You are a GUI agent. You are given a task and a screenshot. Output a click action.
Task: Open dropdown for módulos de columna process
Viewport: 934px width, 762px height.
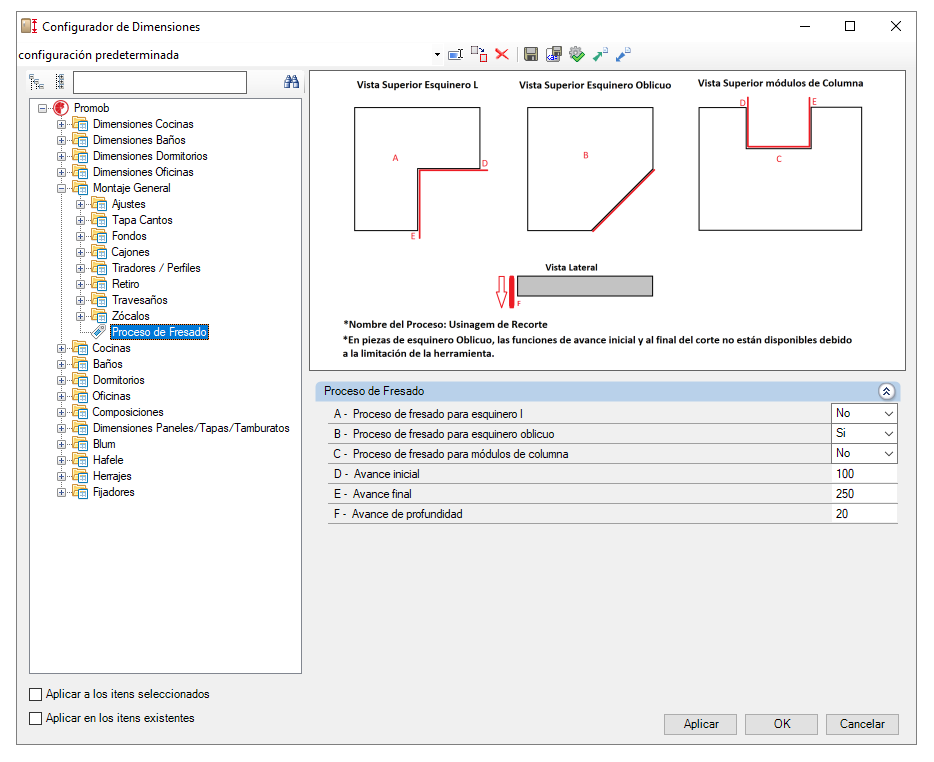(x=888, y=454)
